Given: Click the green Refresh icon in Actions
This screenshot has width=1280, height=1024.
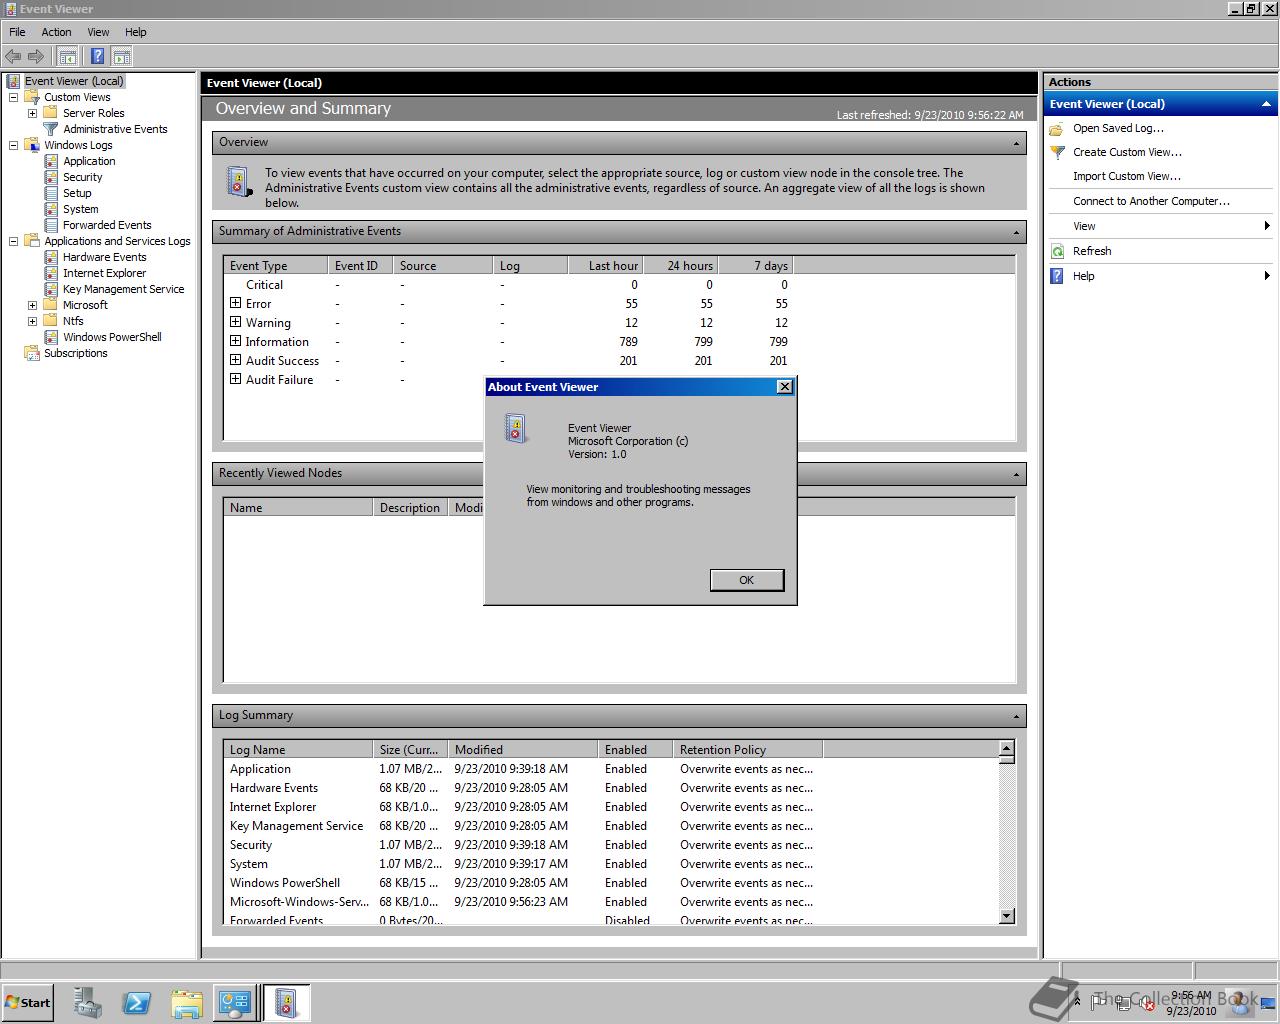Looking at the screenshot, I should click(x=1057, y=251).
